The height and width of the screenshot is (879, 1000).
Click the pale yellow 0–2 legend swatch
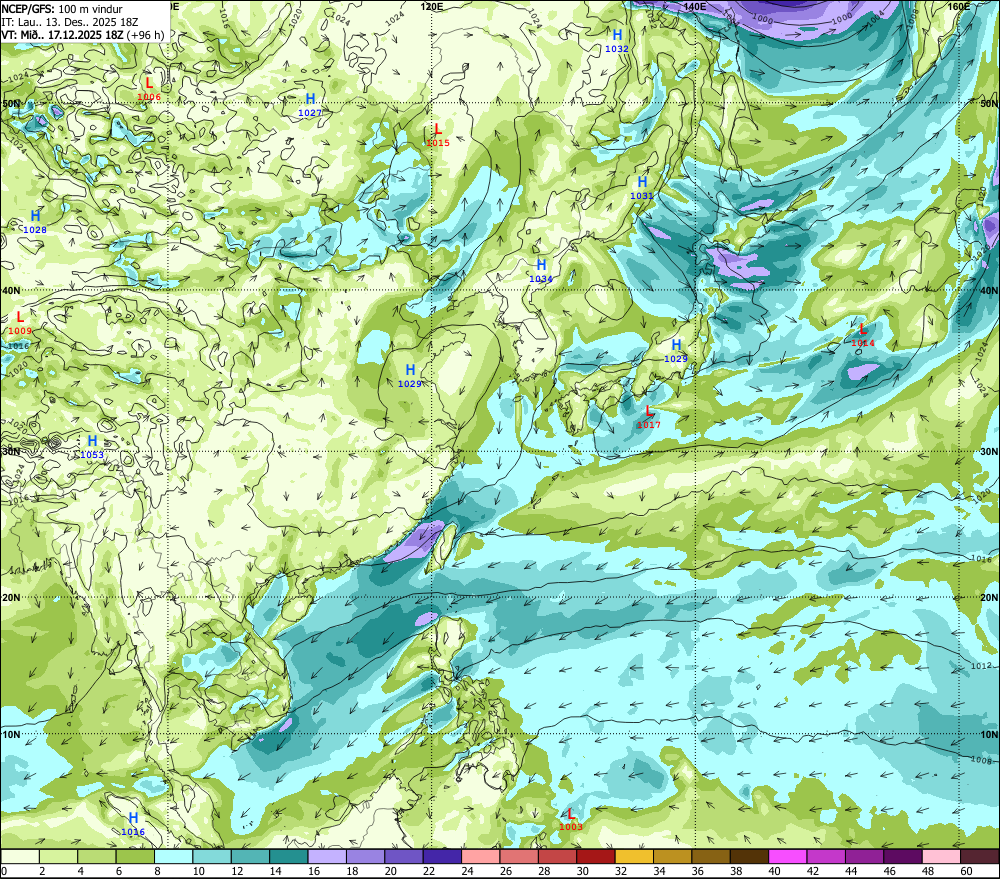coord(20,856)
